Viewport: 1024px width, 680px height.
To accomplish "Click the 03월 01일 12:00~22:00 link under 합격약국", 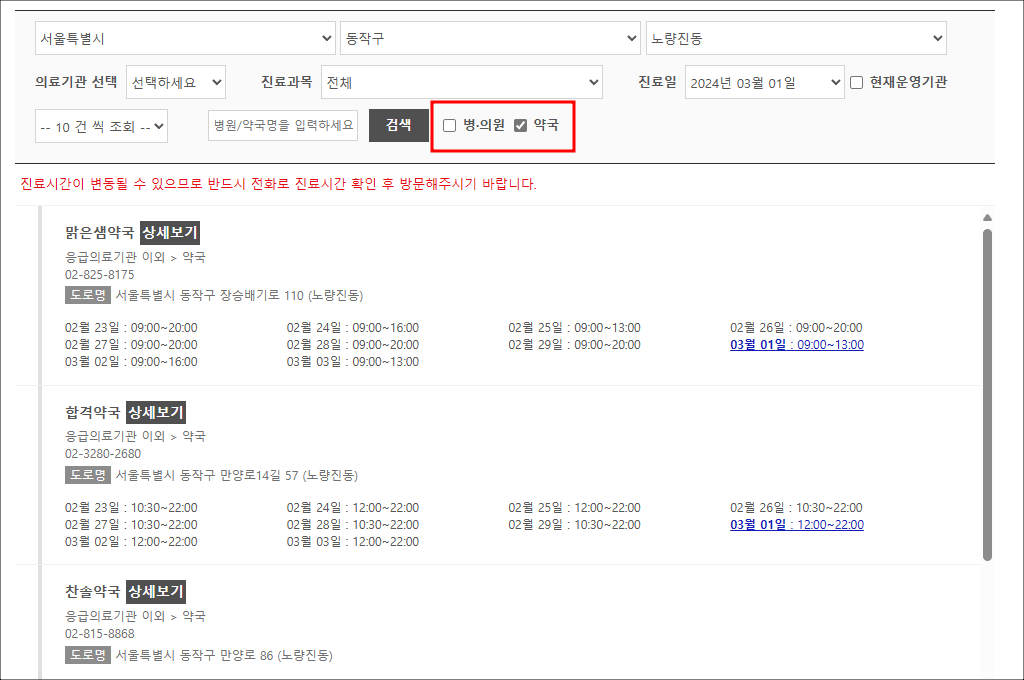I will click(796, 523).
